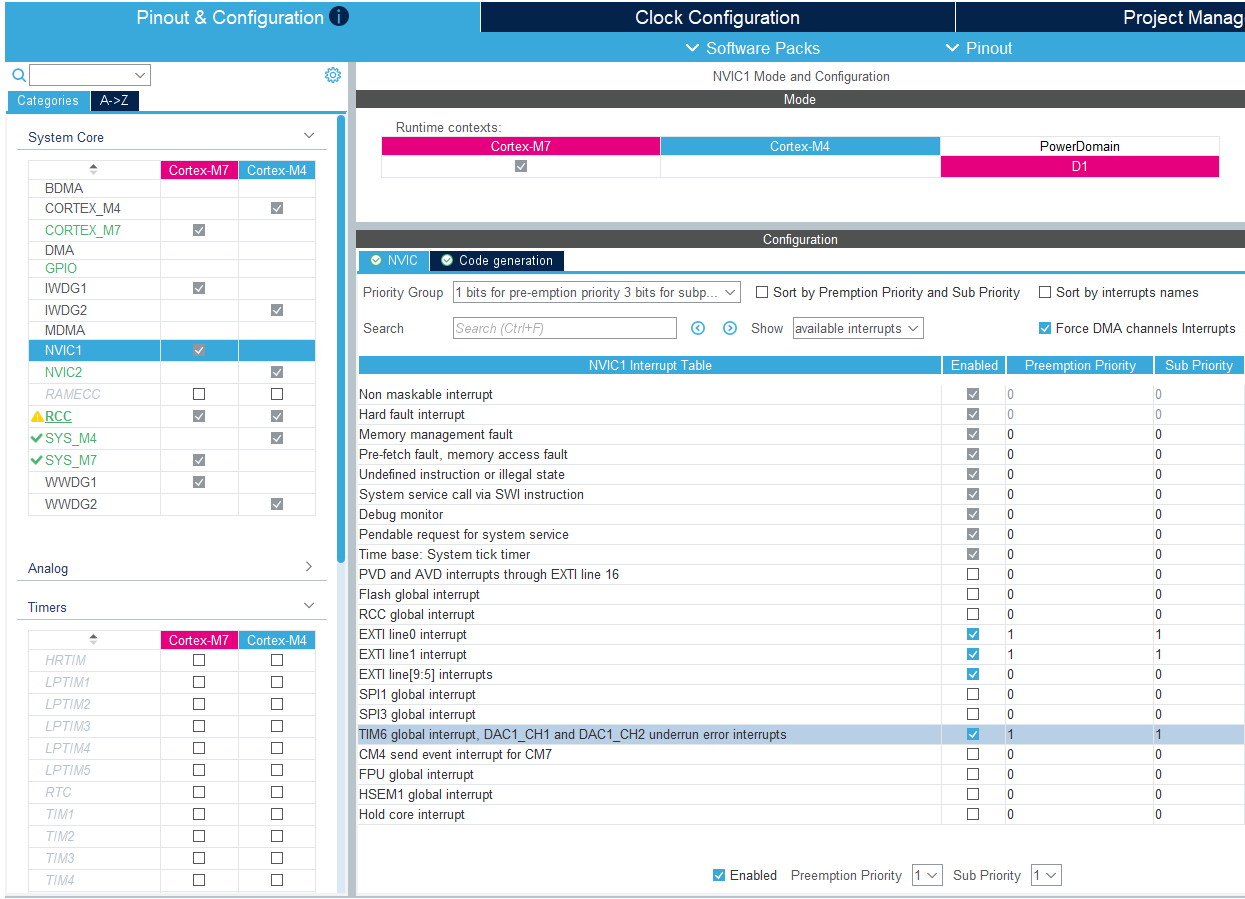1245x899 pixels.
Task: Open the categories settings gear icon
Action: point(333,75)
